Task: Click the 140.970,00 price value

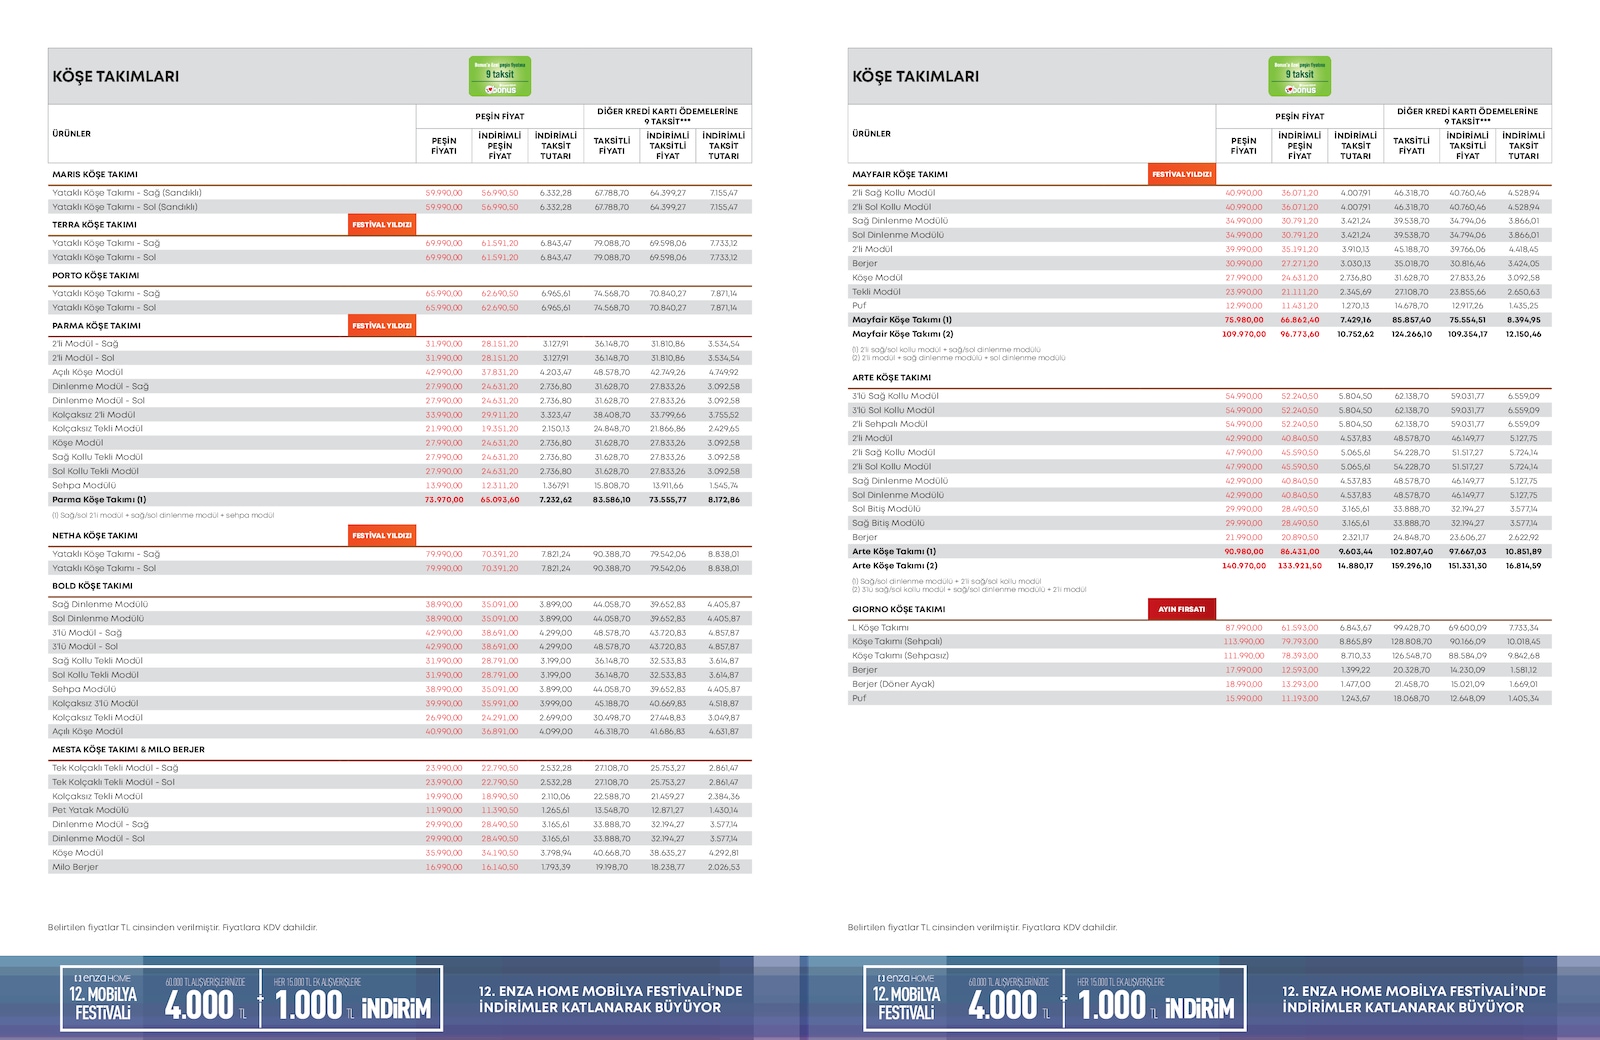Action: pos(1244,566)
